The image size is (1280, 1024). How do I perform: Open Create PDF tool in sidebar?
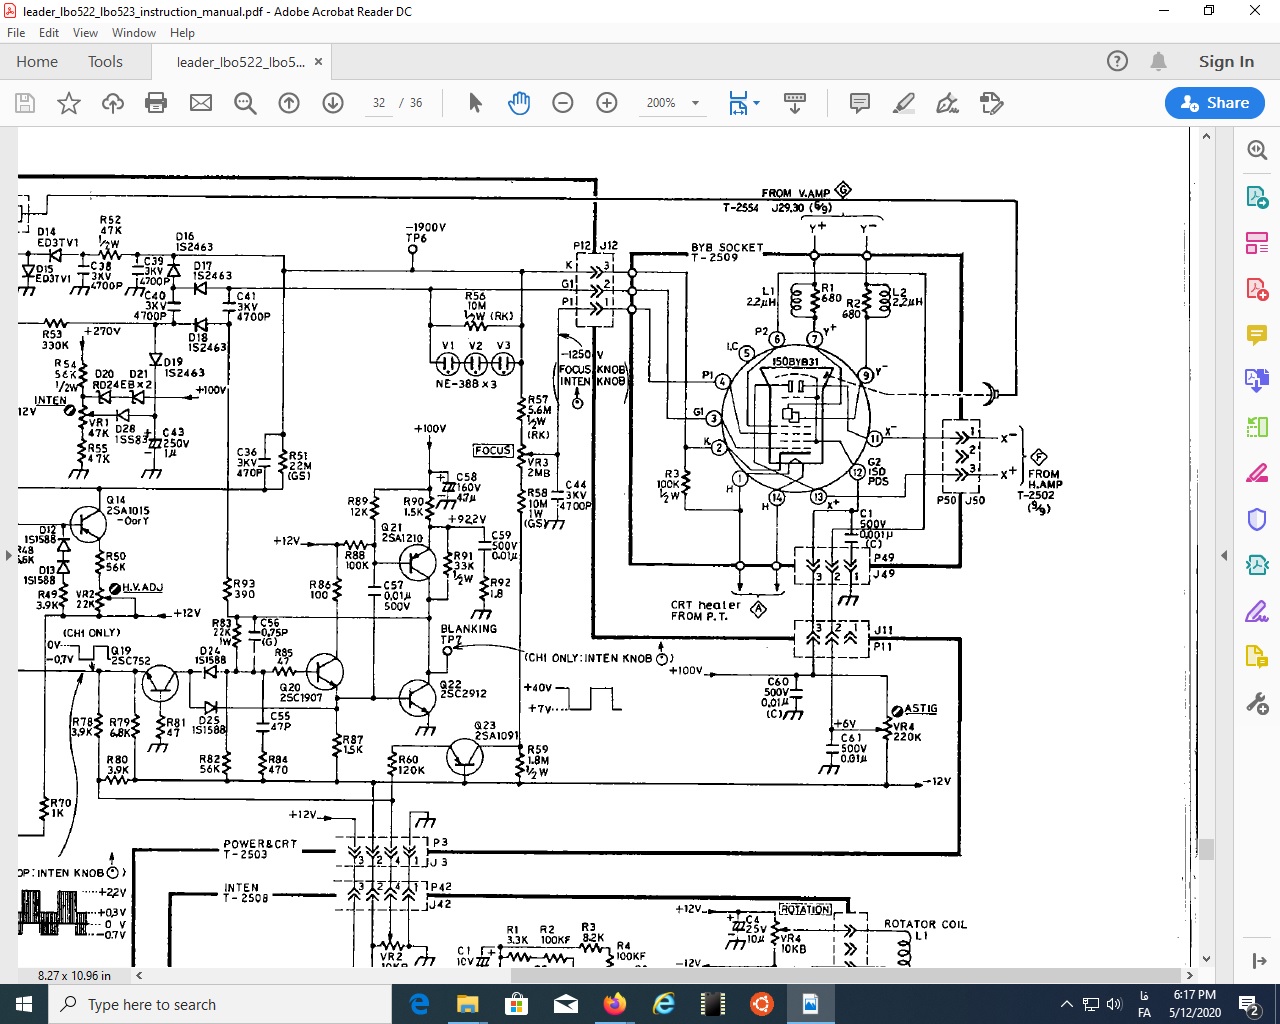(x=1257, y=288)
